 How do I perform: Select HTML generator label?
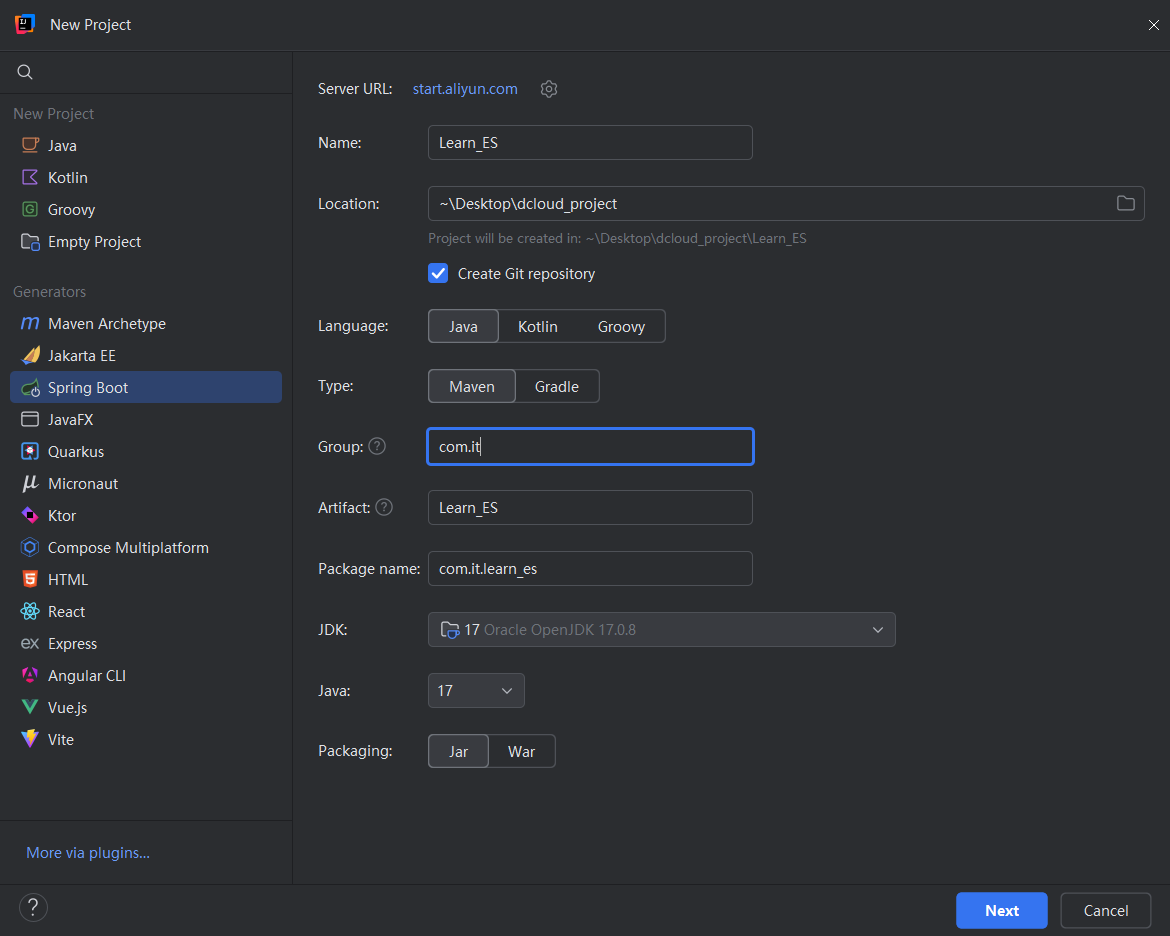68,580
